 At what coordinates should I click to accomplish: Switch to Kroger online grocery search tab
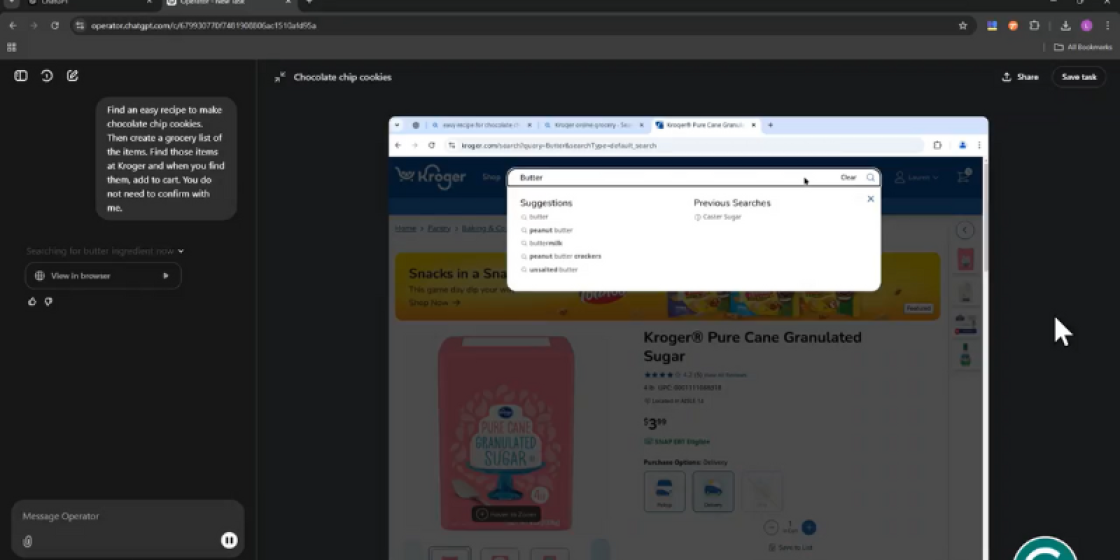[x=593, y=125]
